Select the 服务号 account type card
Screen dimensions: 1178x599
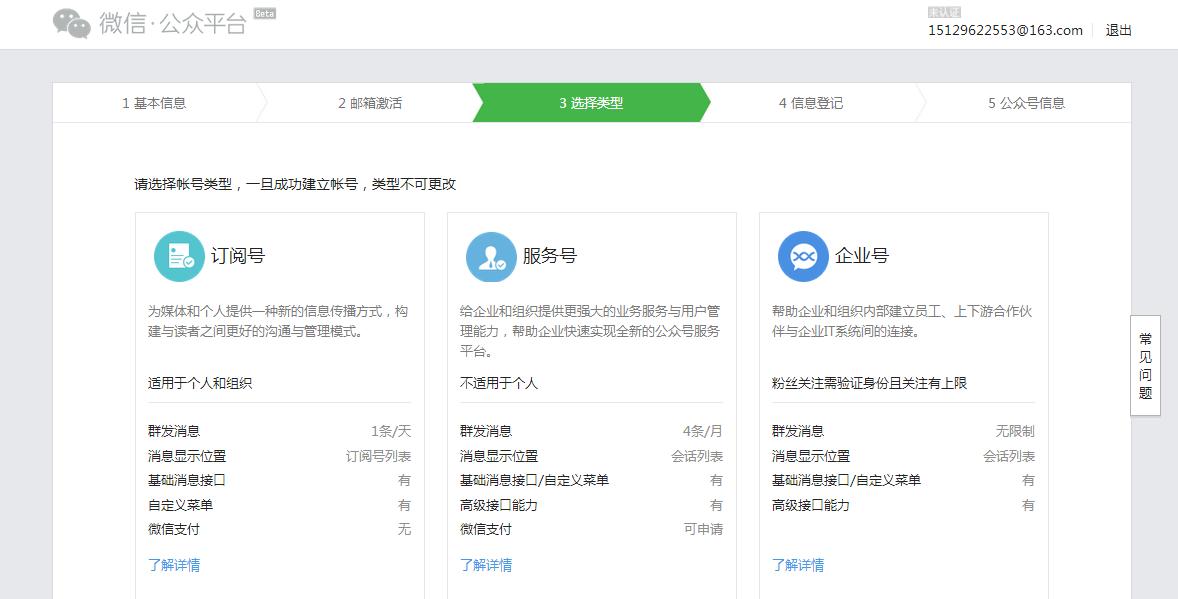[x=591, y=400]
